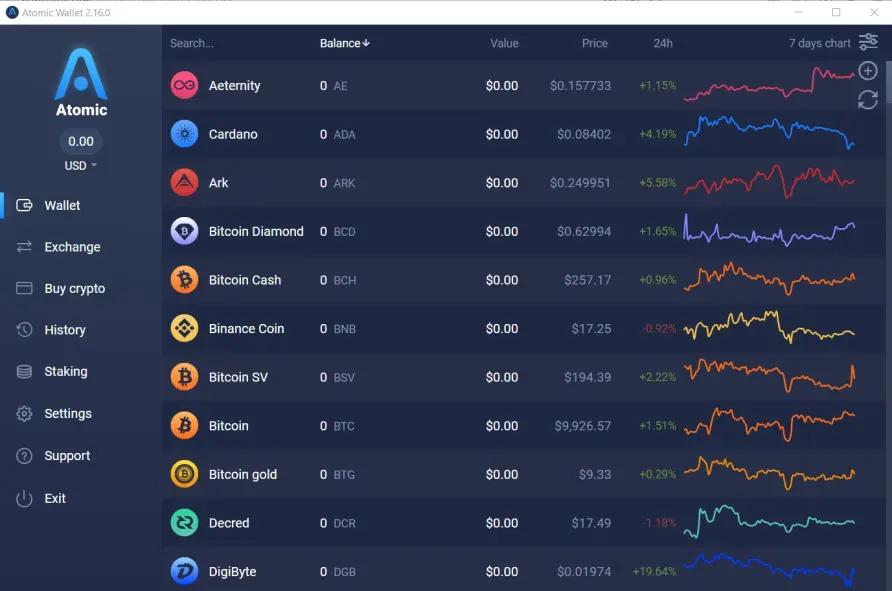This screenshot has width=892, height=591.
Task: Select the Aeternity name text
Action: click(234, 85)
